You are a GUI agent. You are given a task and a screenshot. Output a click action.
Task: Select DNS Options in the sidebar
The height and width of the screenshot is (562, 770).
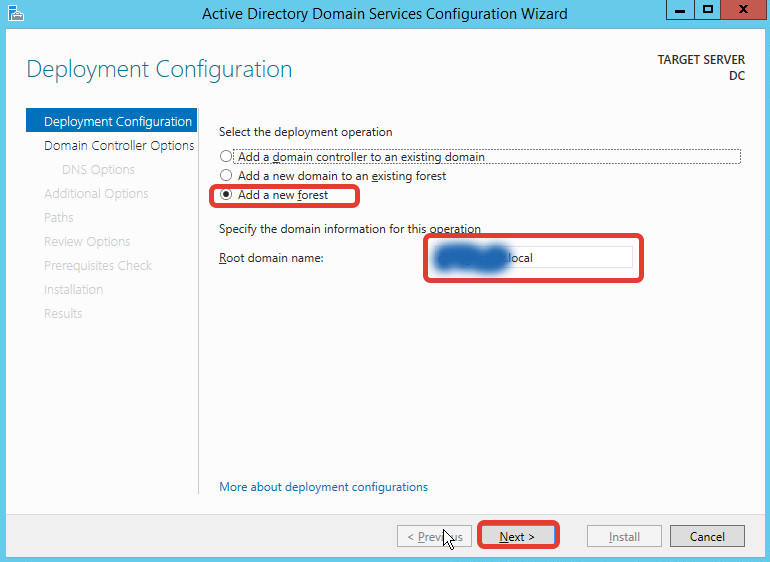point(98,170)
